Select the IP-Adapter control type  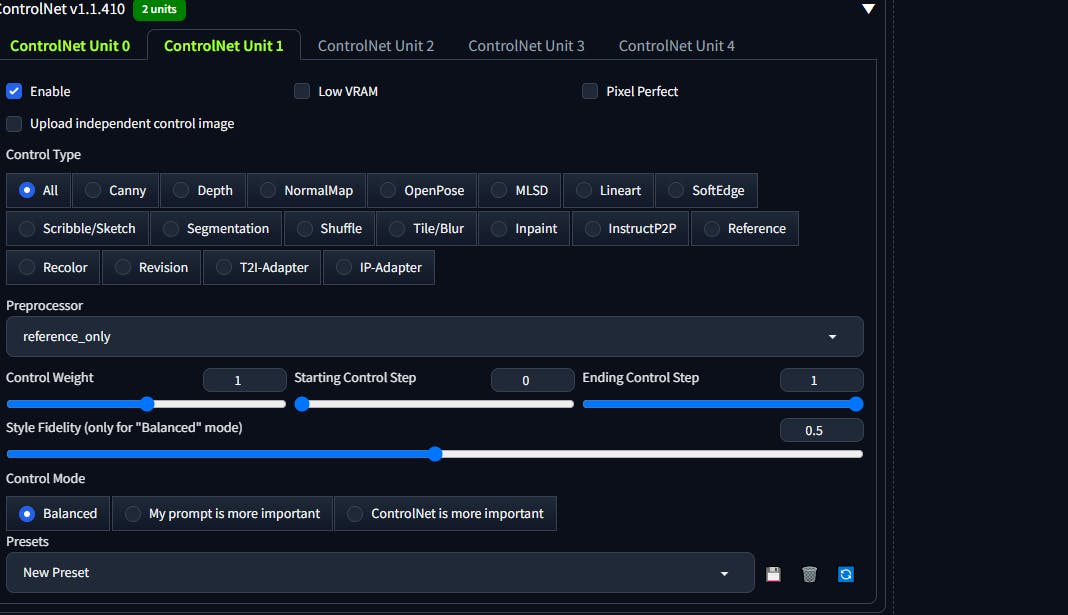[x=378, y=267]
